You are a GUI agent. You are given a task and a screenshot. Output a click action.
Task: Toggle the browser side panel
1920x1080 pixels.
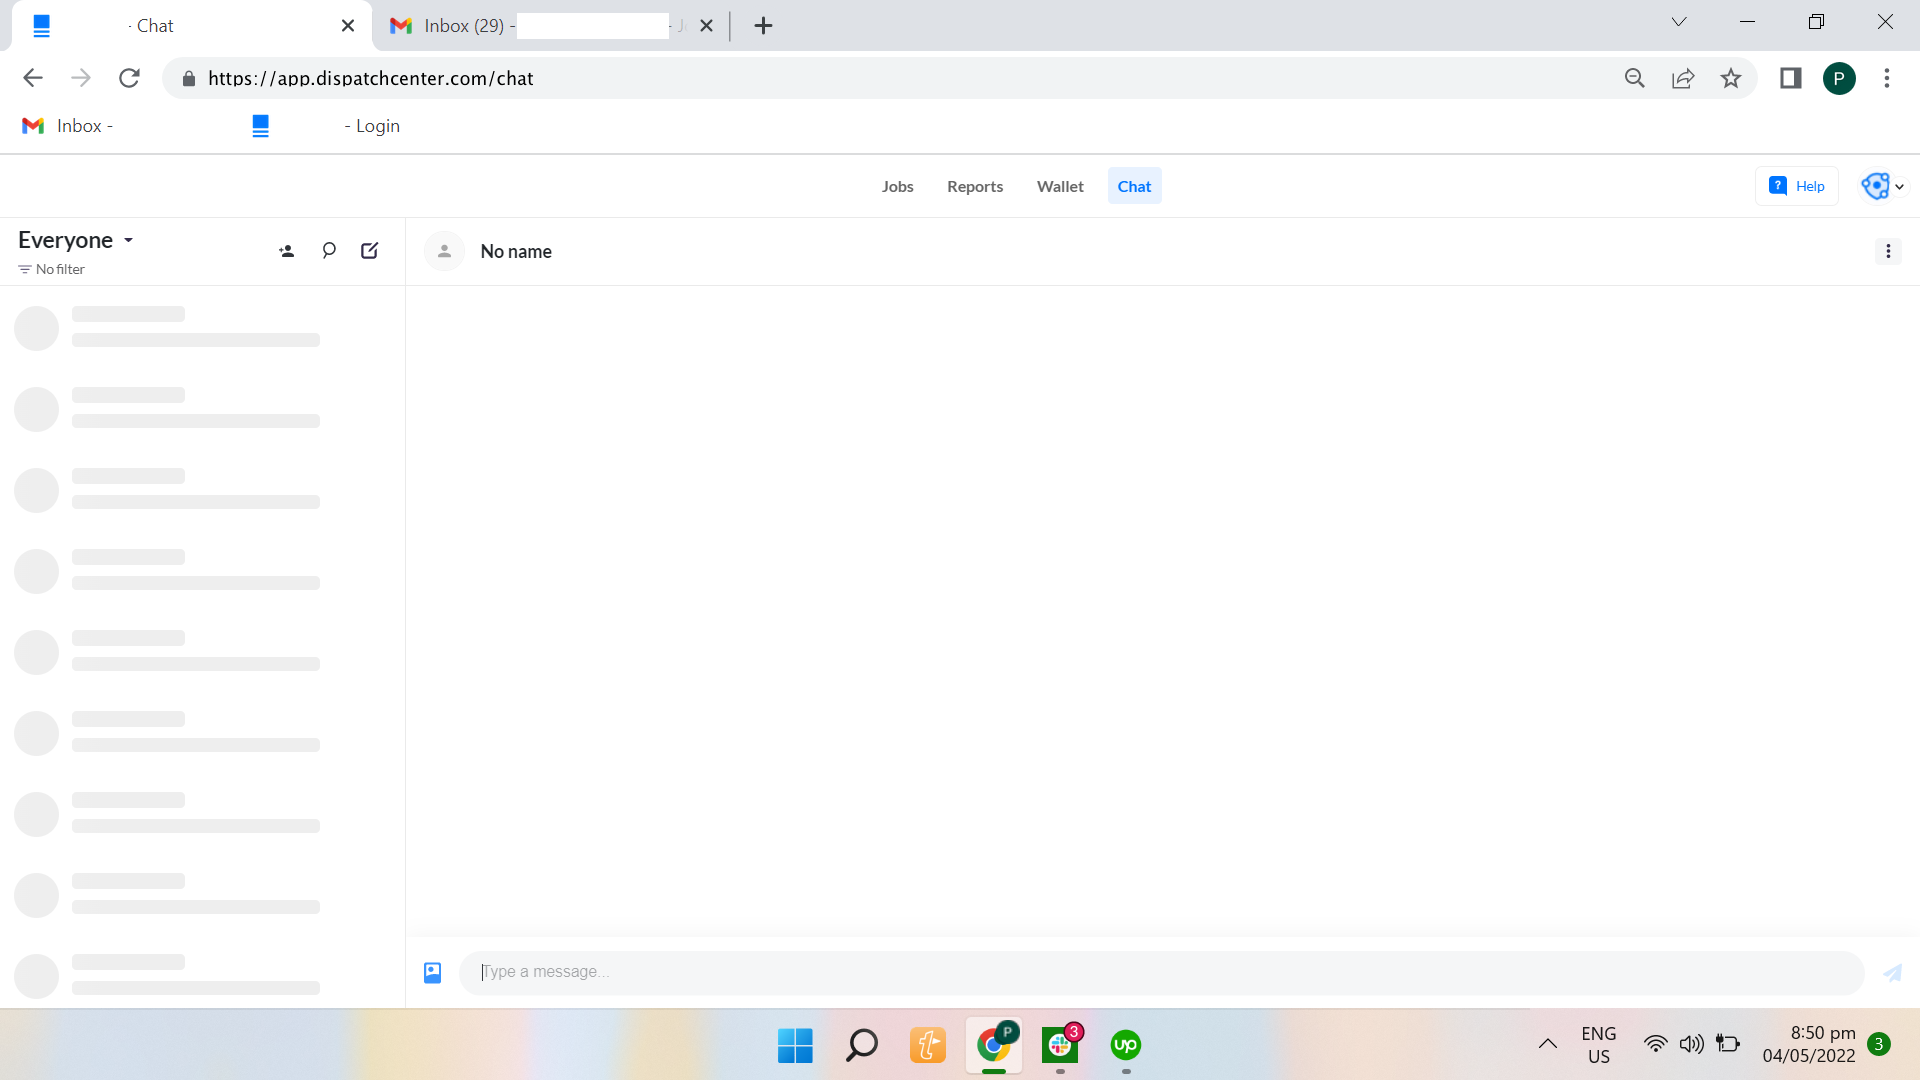click(x=1790, y=78)
